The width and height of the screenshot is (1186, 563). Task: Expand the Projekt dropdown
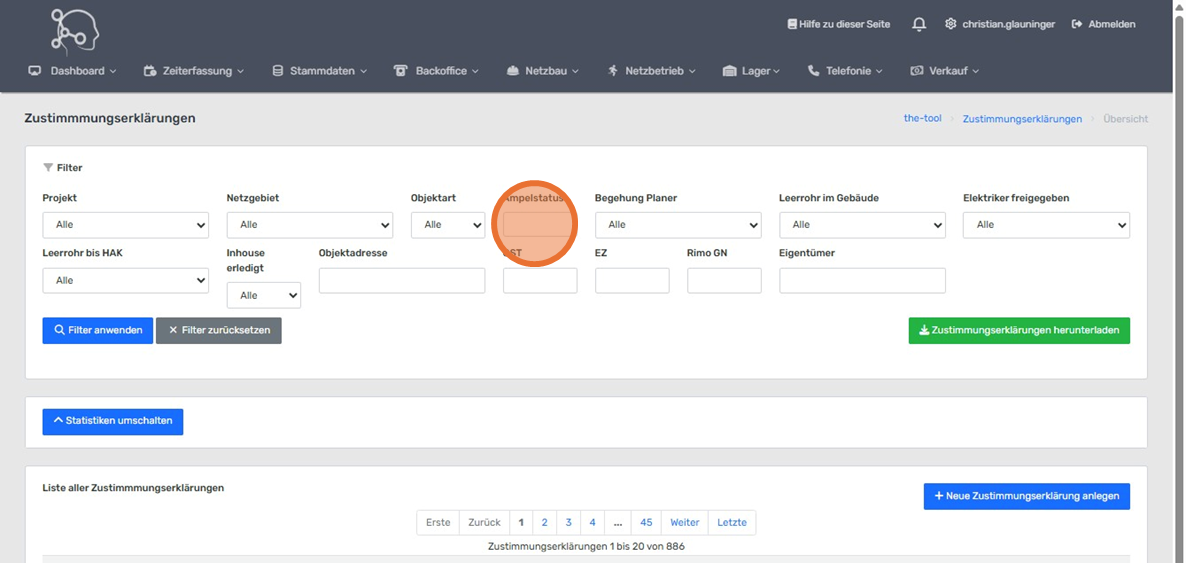click(125, 225)
